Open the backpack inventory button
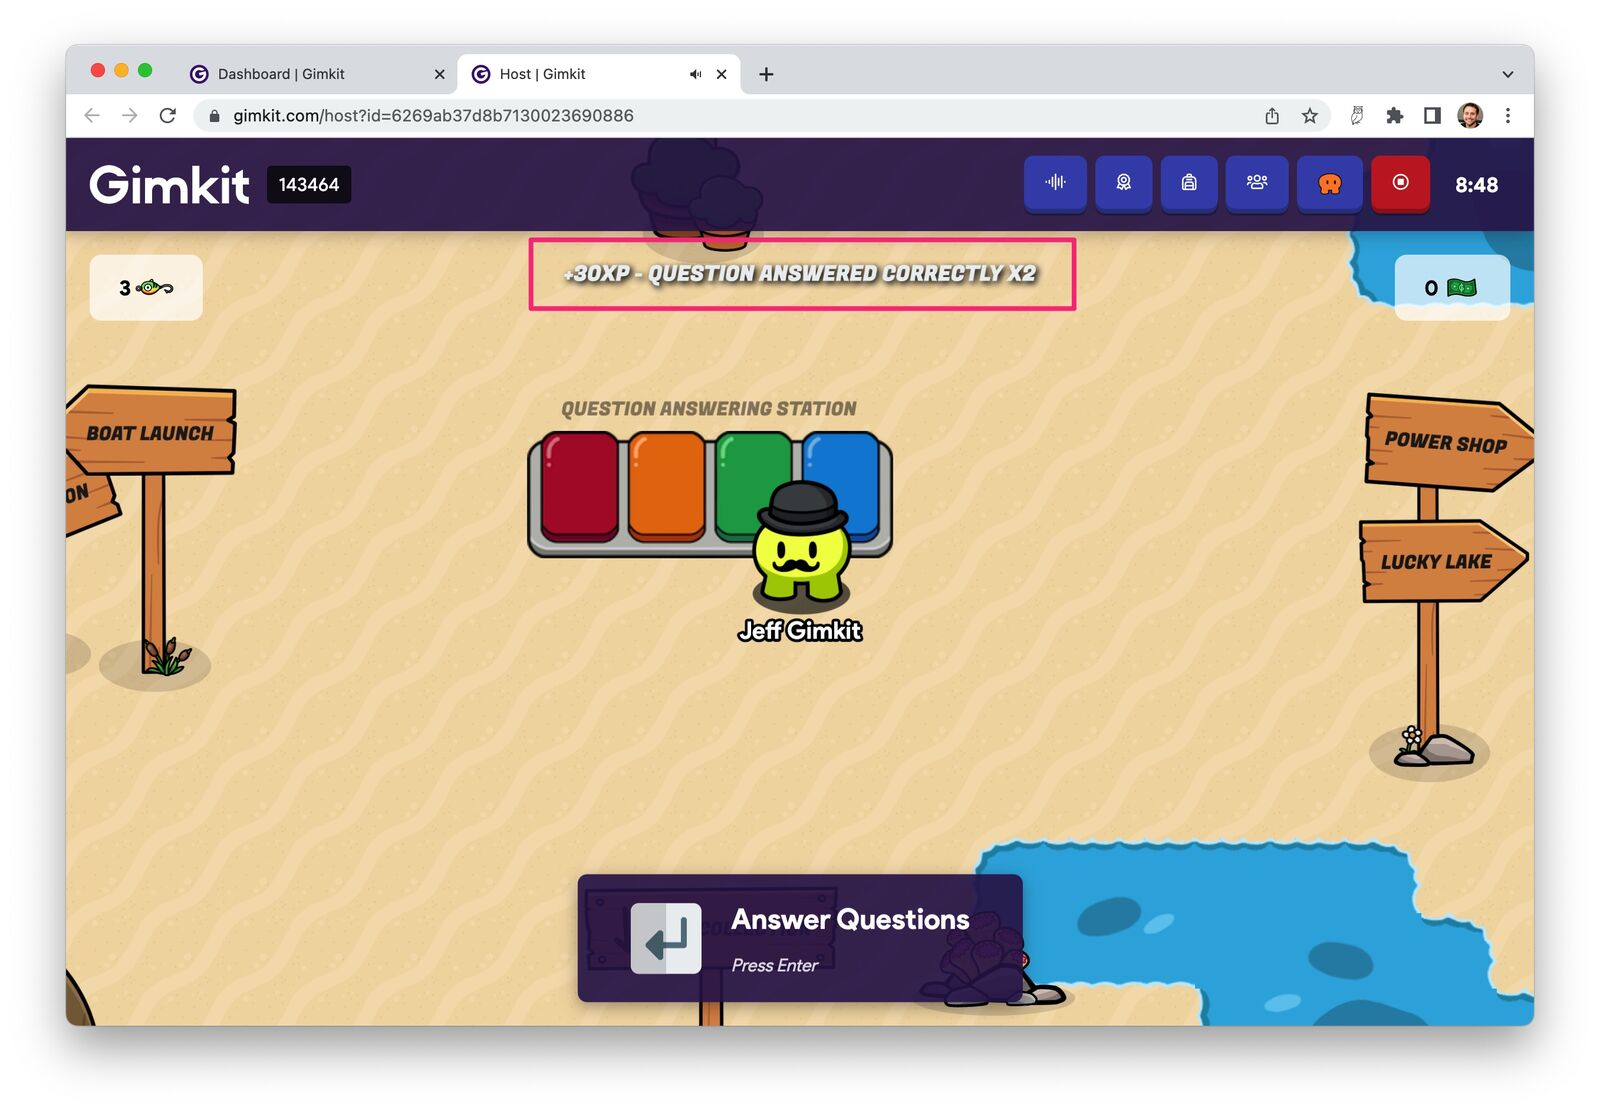The height and width of the screenshot is (1113, 1600). click(1189, 183)
